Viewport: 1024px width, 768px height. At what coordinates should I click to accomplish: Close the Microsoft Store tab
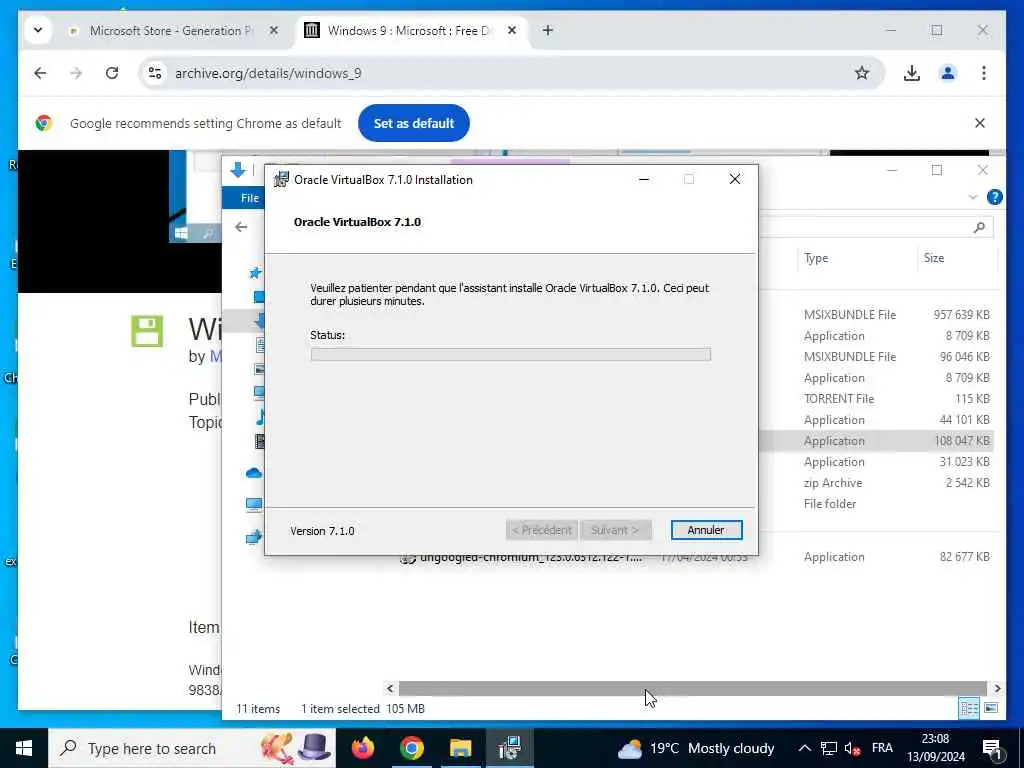tap(274, 30)
